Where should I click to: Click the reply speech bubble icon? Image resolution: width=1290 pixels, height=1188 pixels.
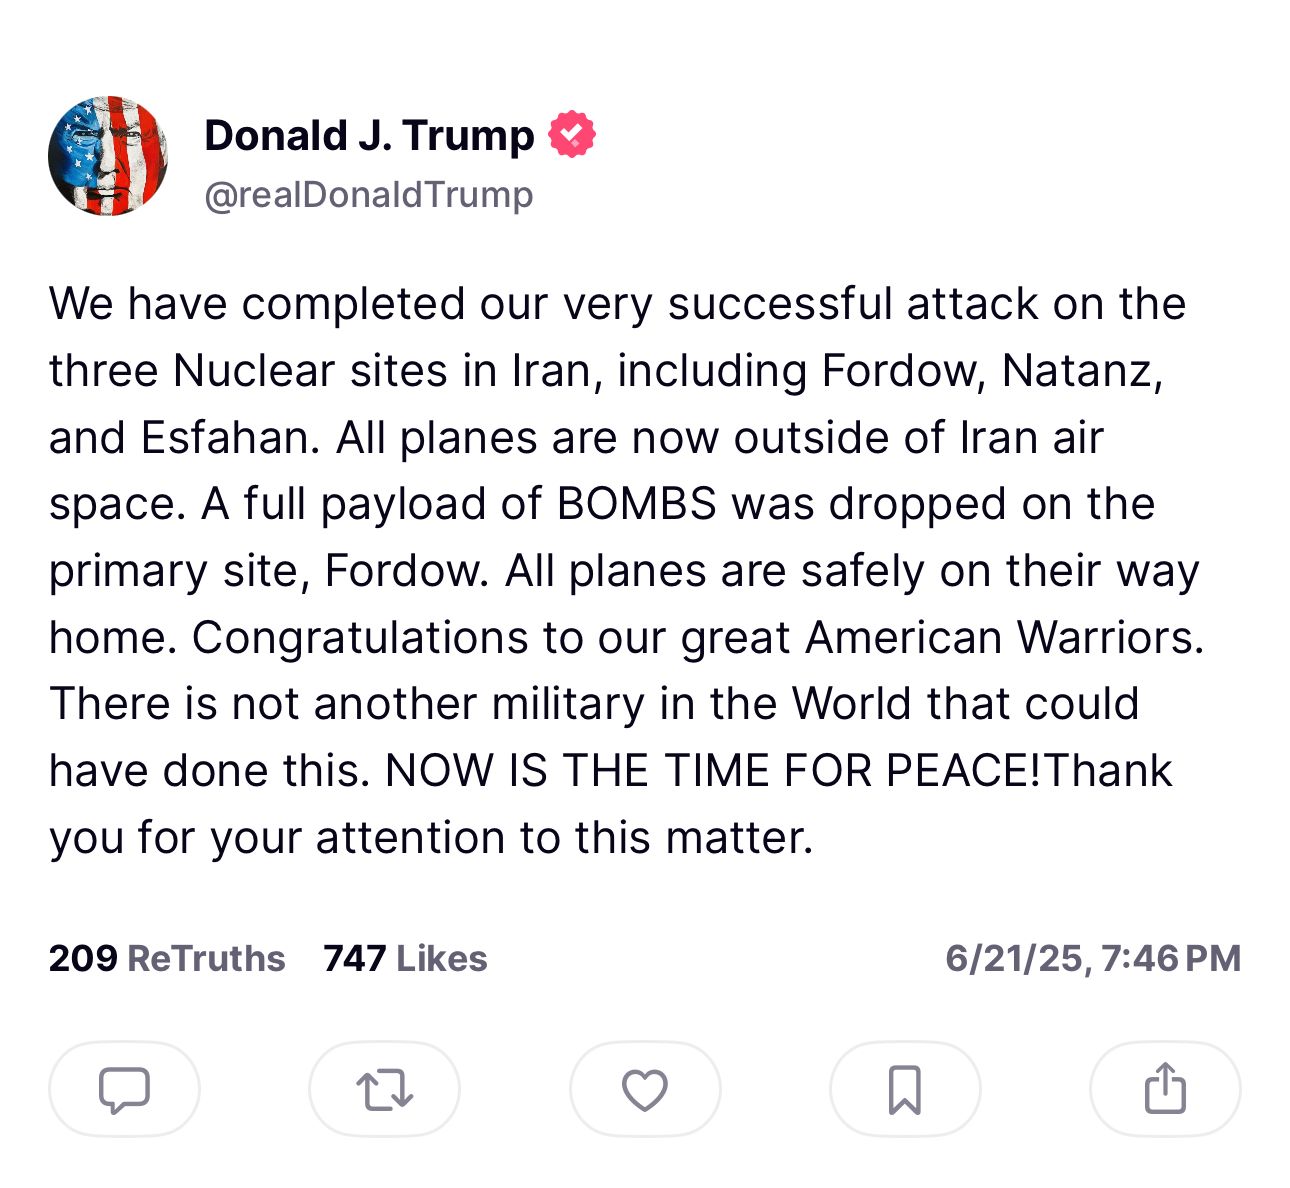coord(124,1089)
